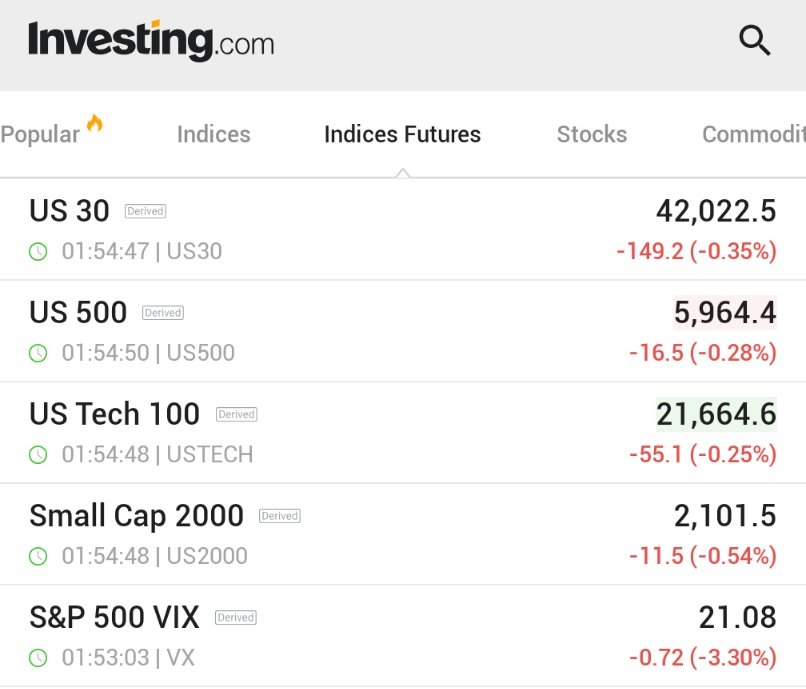Open the search magnifier icon
This screenshot has width=806, height=689.
[x=754, y=41]
